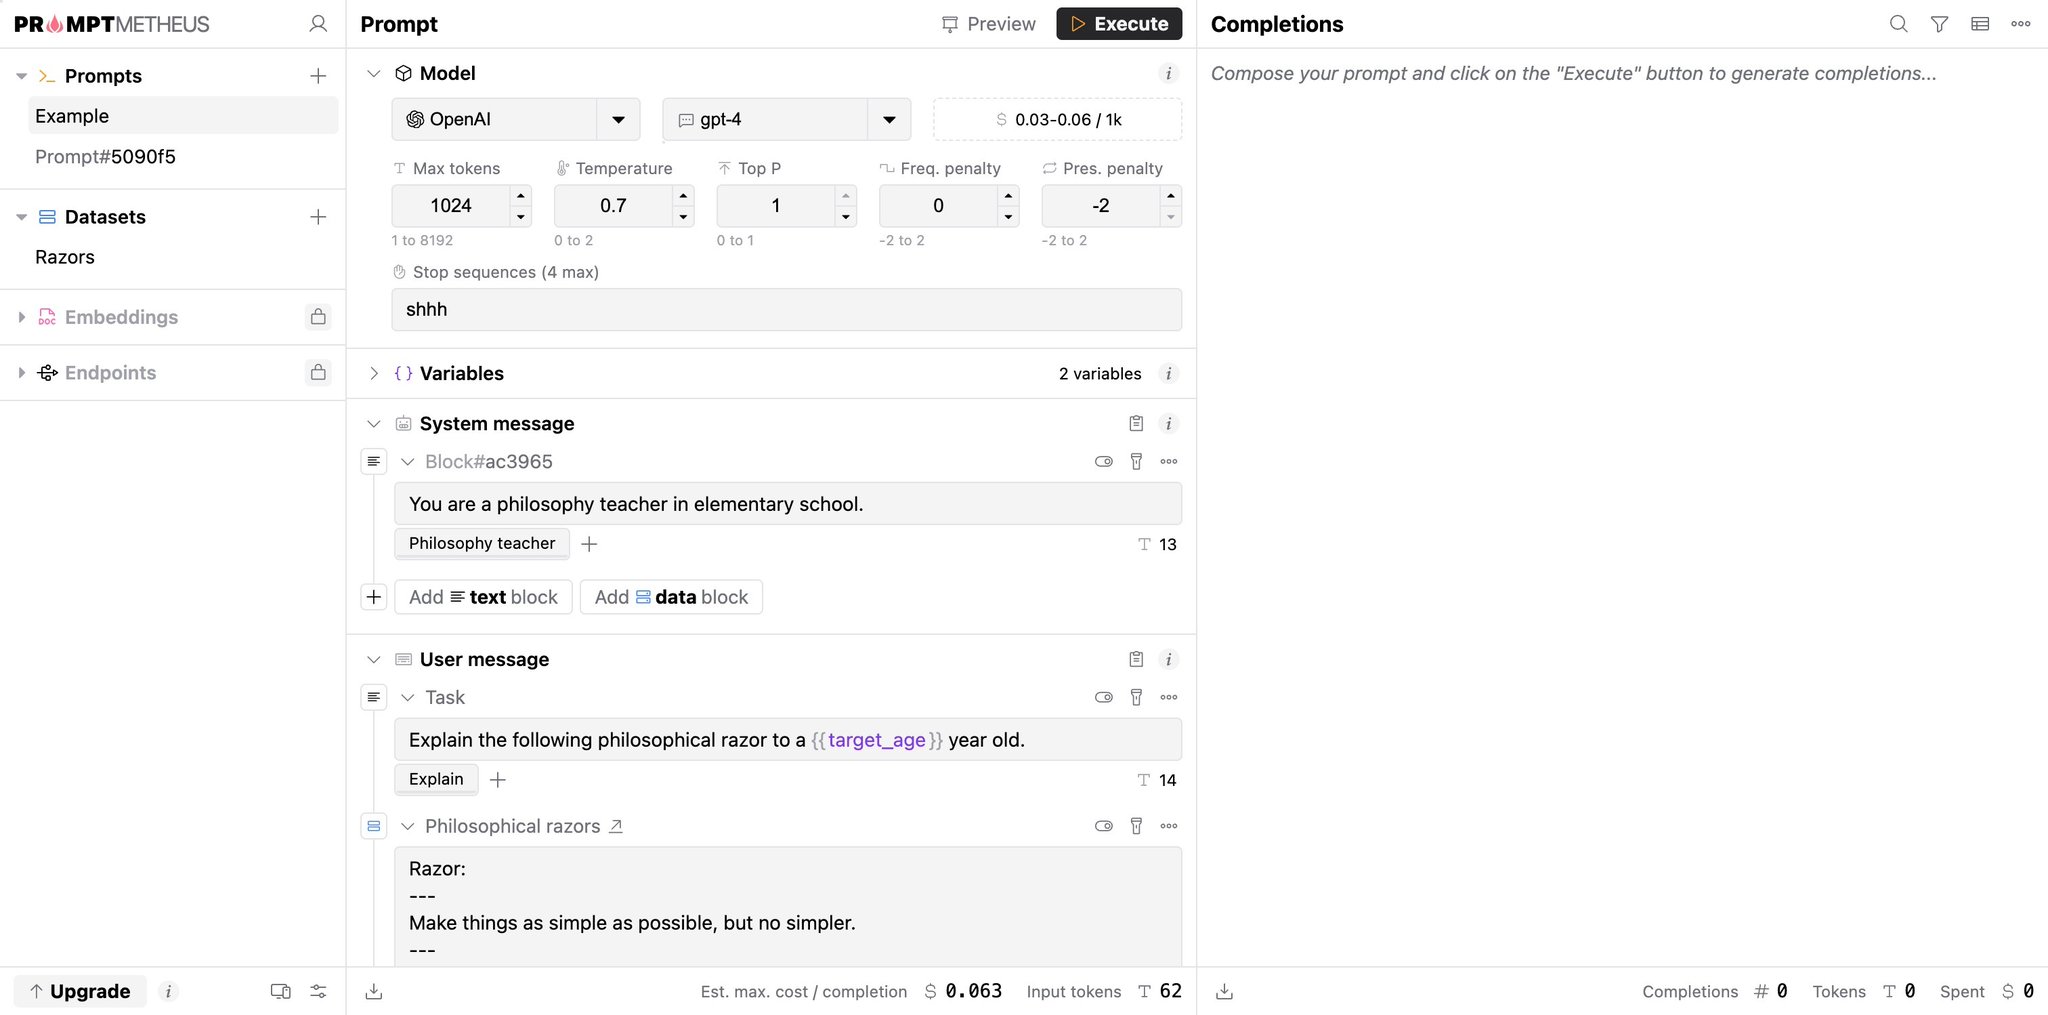This screenshot has height=1015, width=2048.
Task: Open settings sliders icon in sidebar footer
Action: coord(318,991)
